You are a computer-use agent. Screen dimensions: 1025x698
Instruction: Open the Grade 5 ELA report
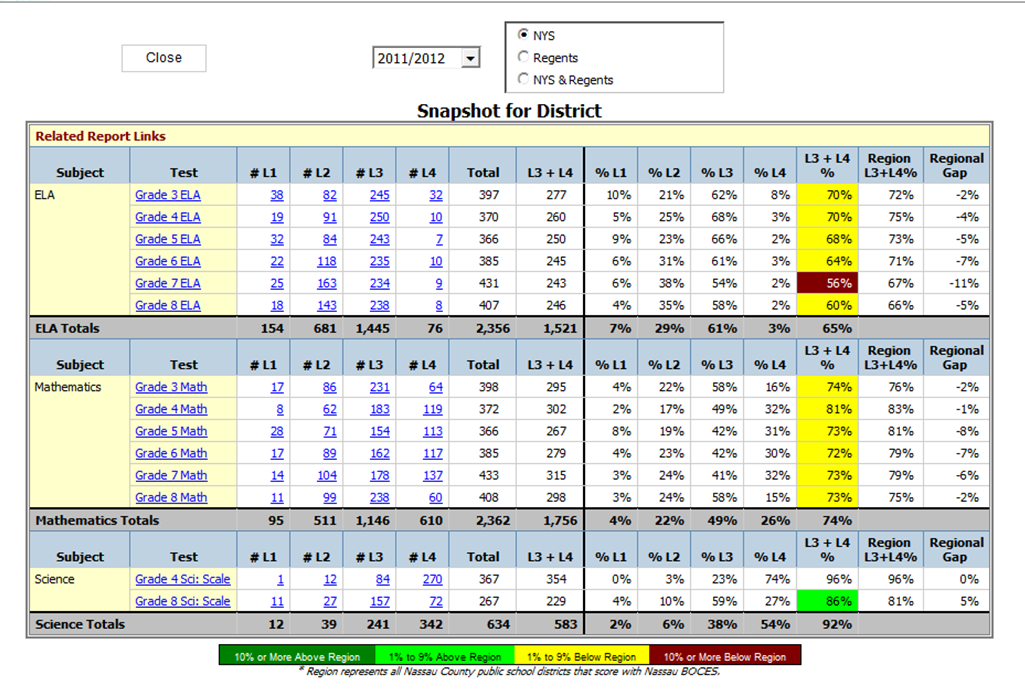click(x=168, y=239)
